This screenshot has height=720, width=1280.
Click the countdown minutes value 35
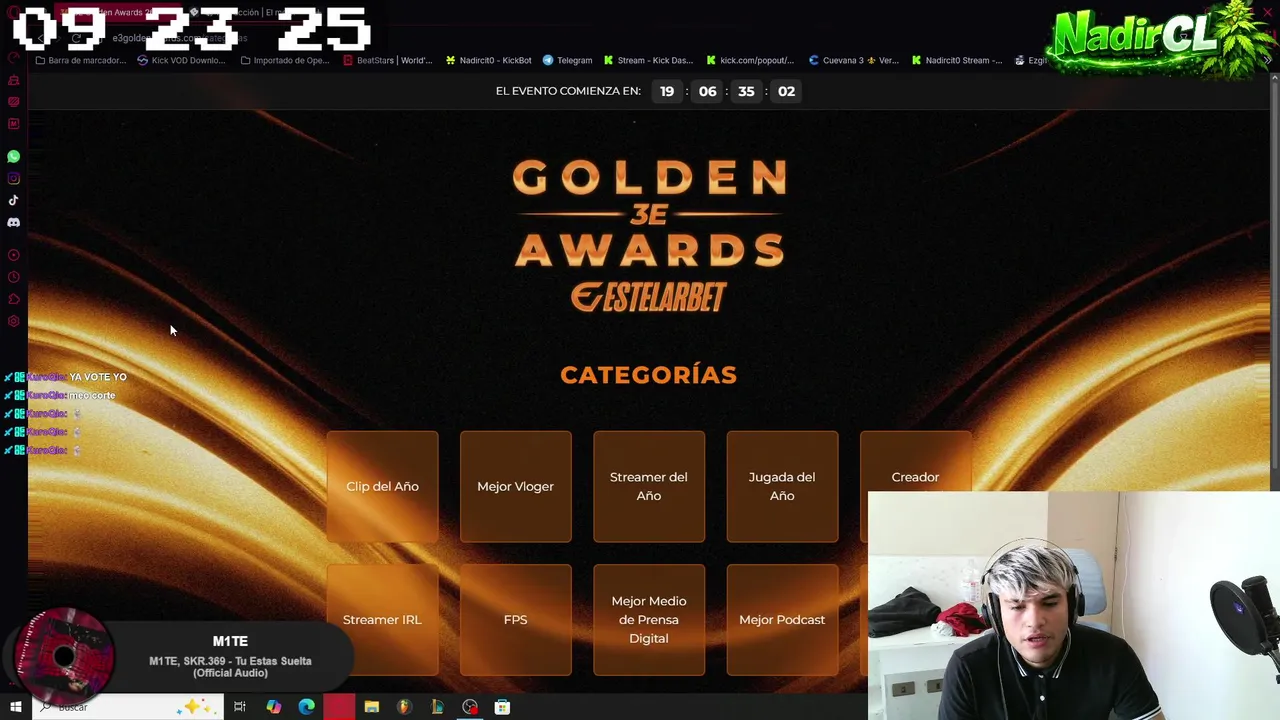tap(746, 91)
